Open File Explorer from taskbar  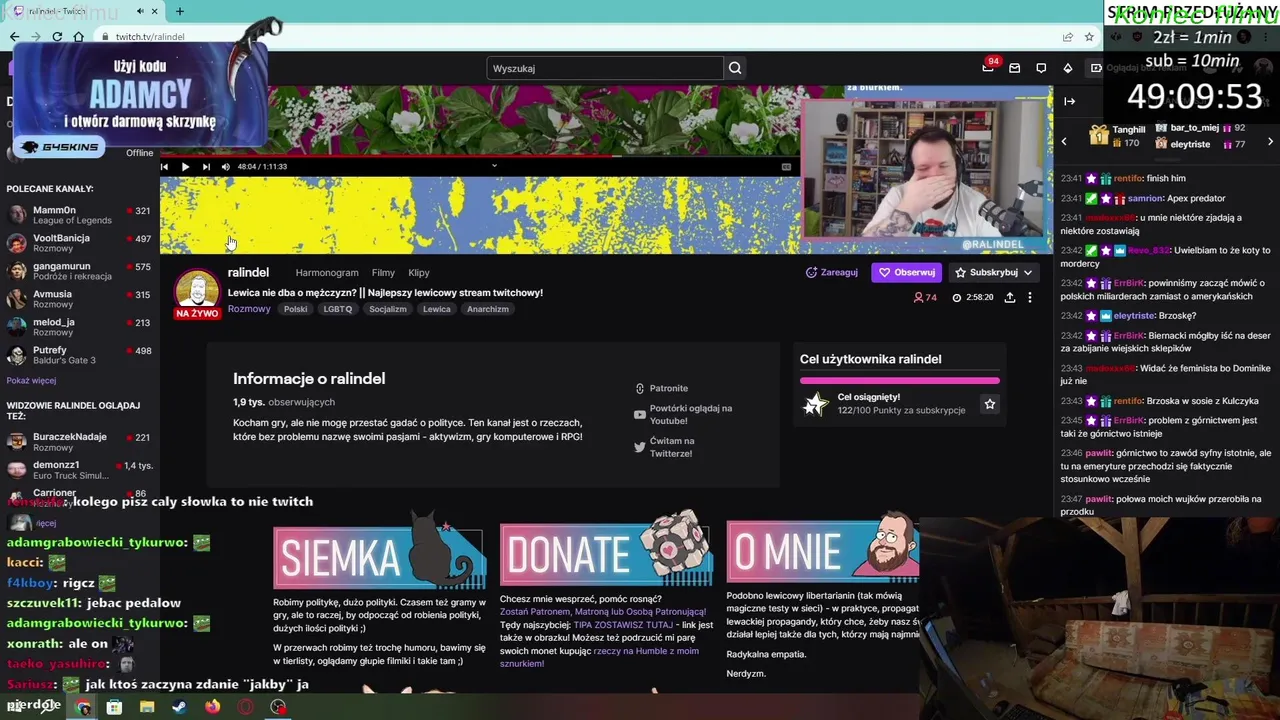[147, 707]
